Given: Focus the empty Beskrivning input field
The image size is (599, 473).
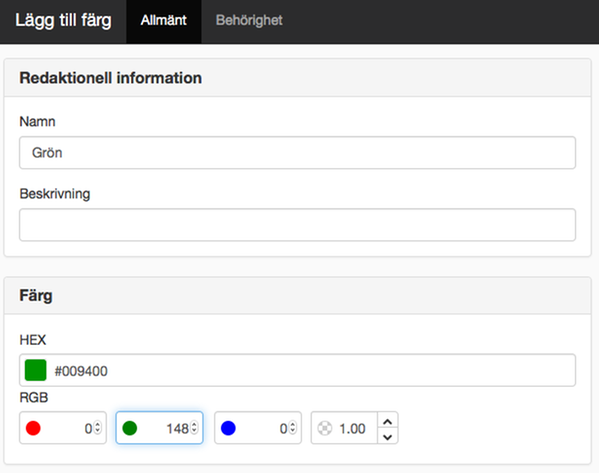Looking at the screenshot, I should pos(297,225).
